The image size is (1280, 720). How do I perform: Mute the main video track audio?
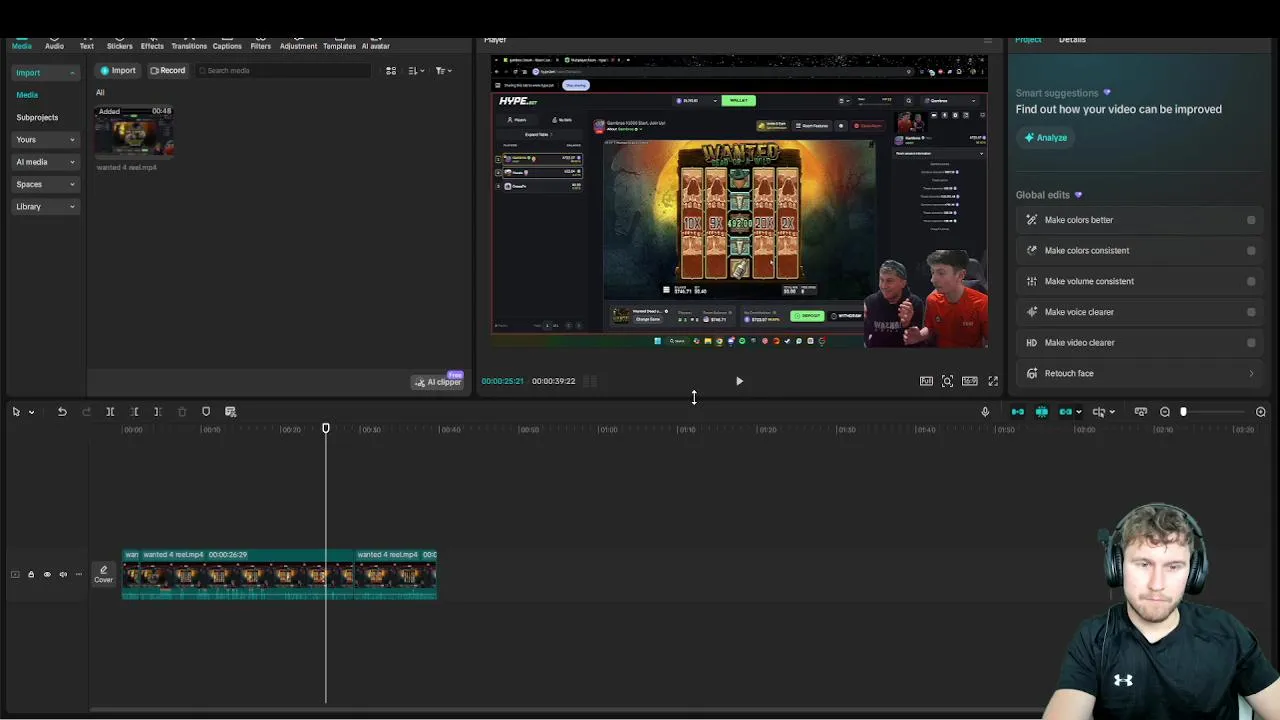tap(63, 575)
